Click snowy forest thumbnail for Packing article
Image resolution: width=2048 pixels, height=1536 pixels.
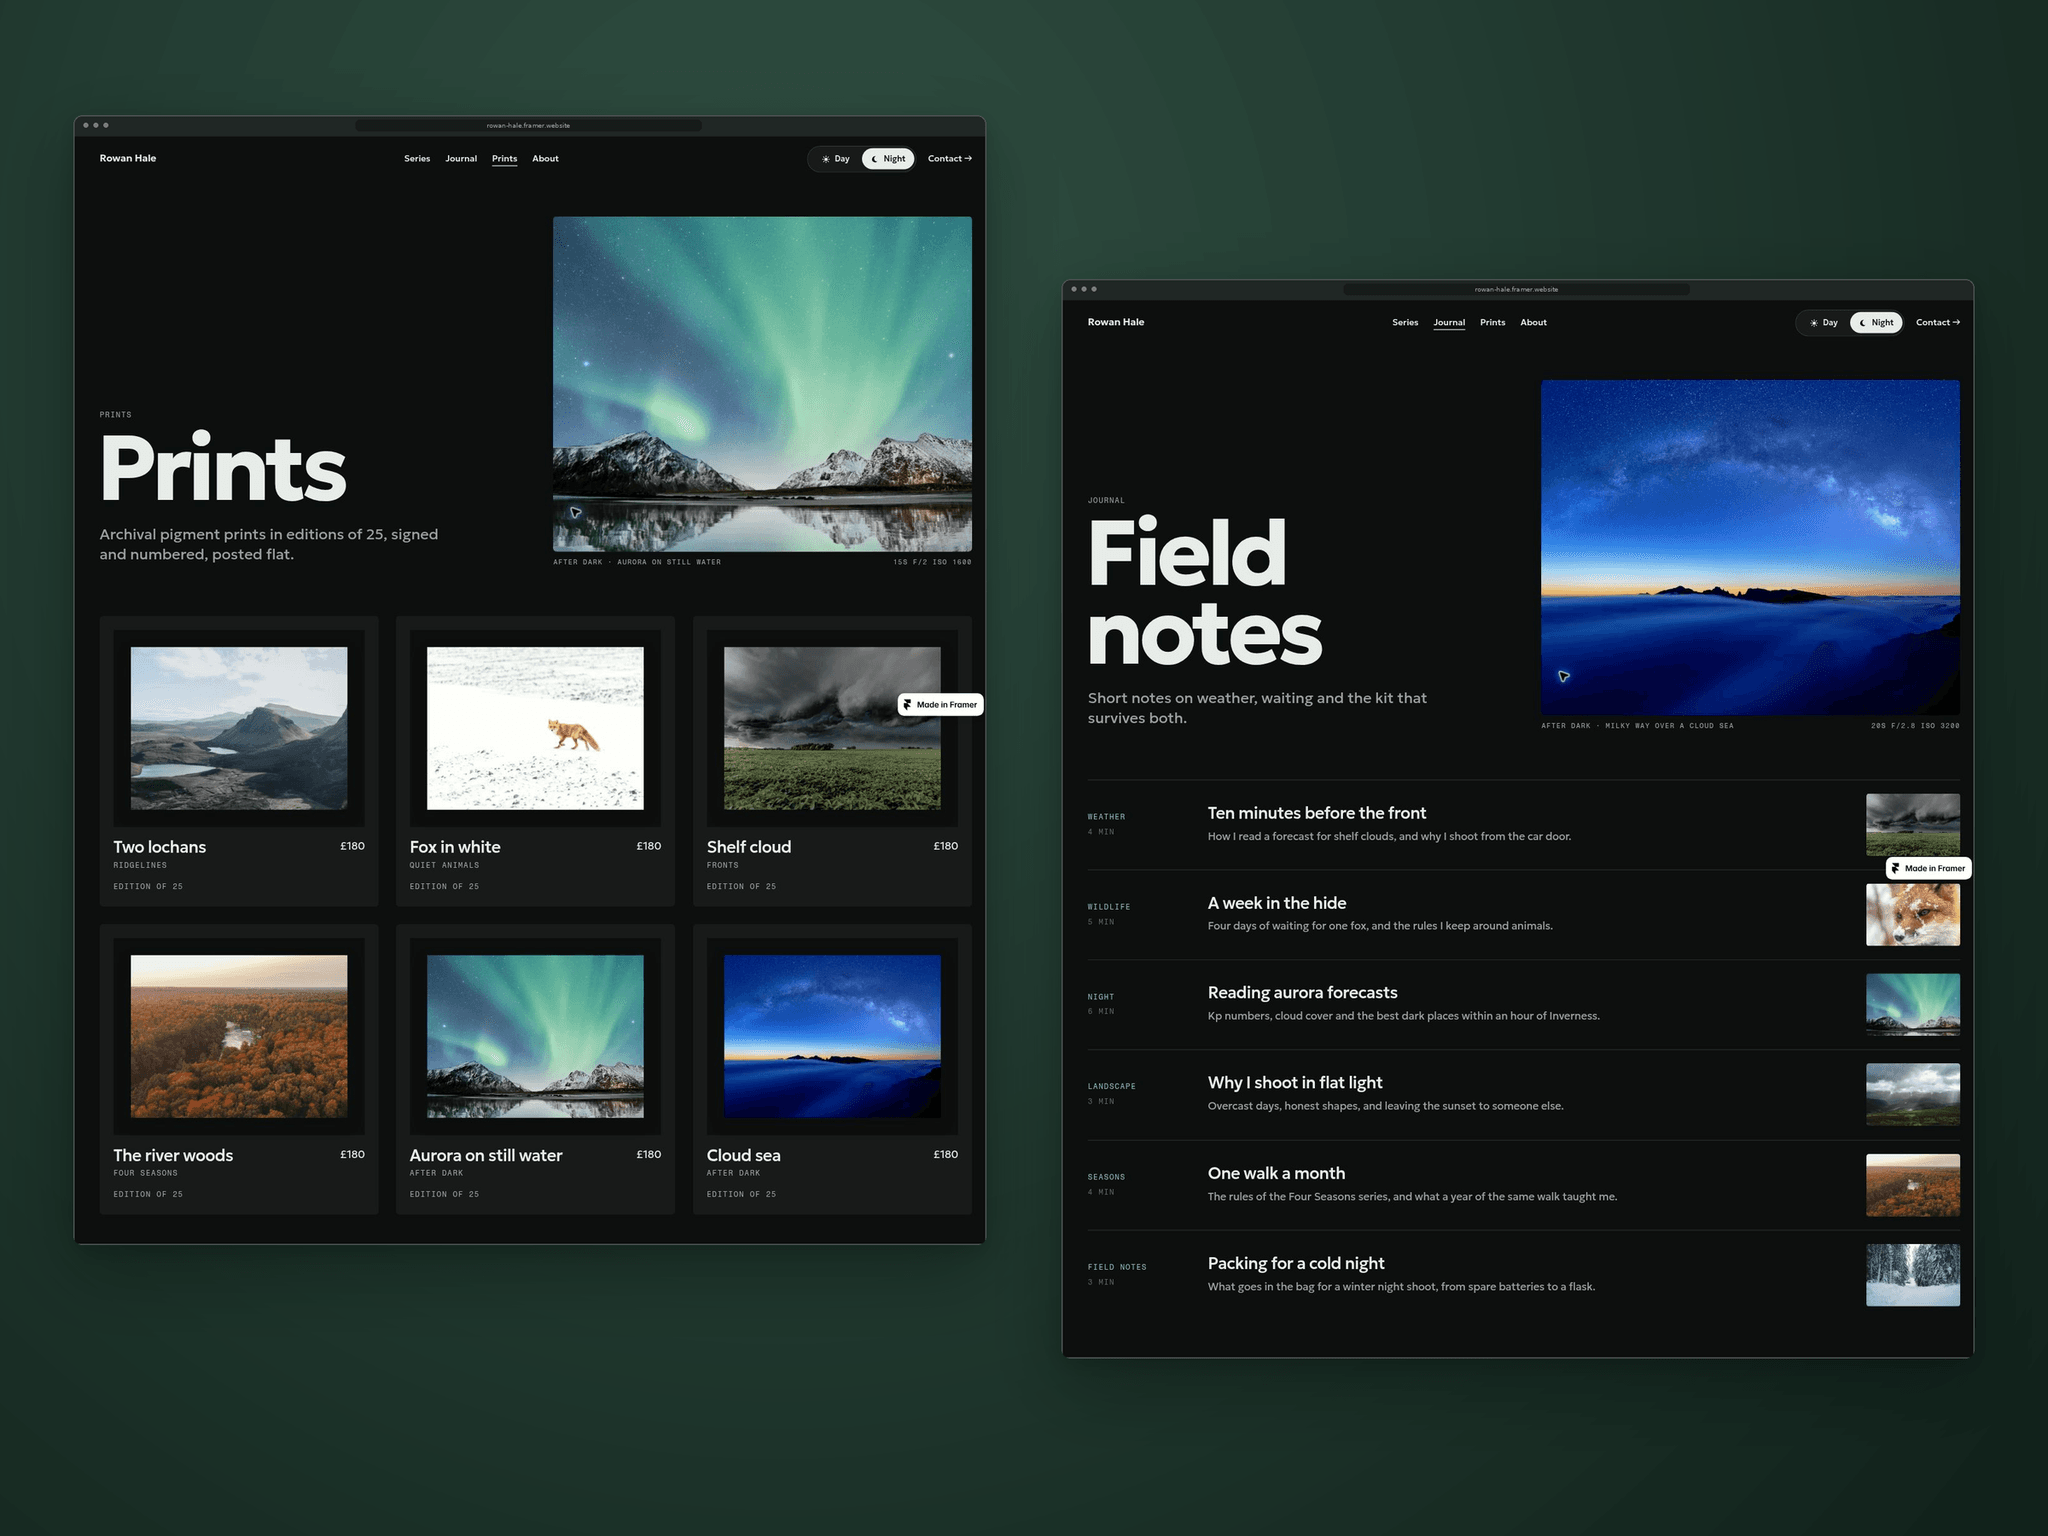point(1913,1275)
